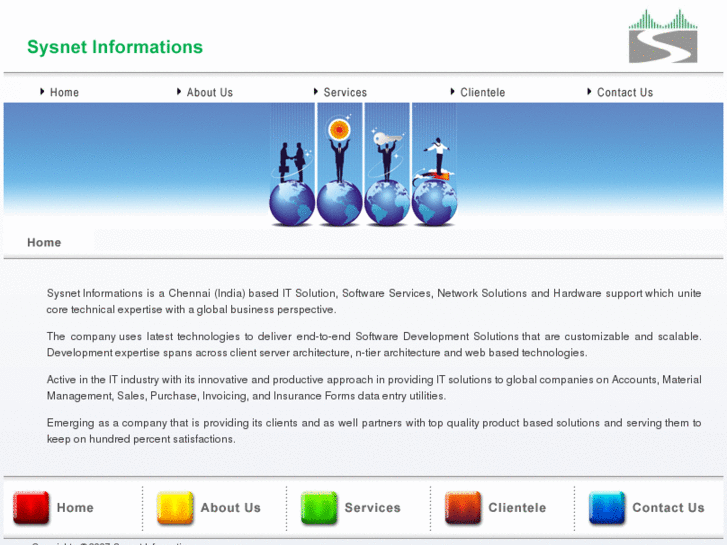This screenshot has height=545, width=727.
Task: Click the red Home button icon in footer
Action: (31, 508)
